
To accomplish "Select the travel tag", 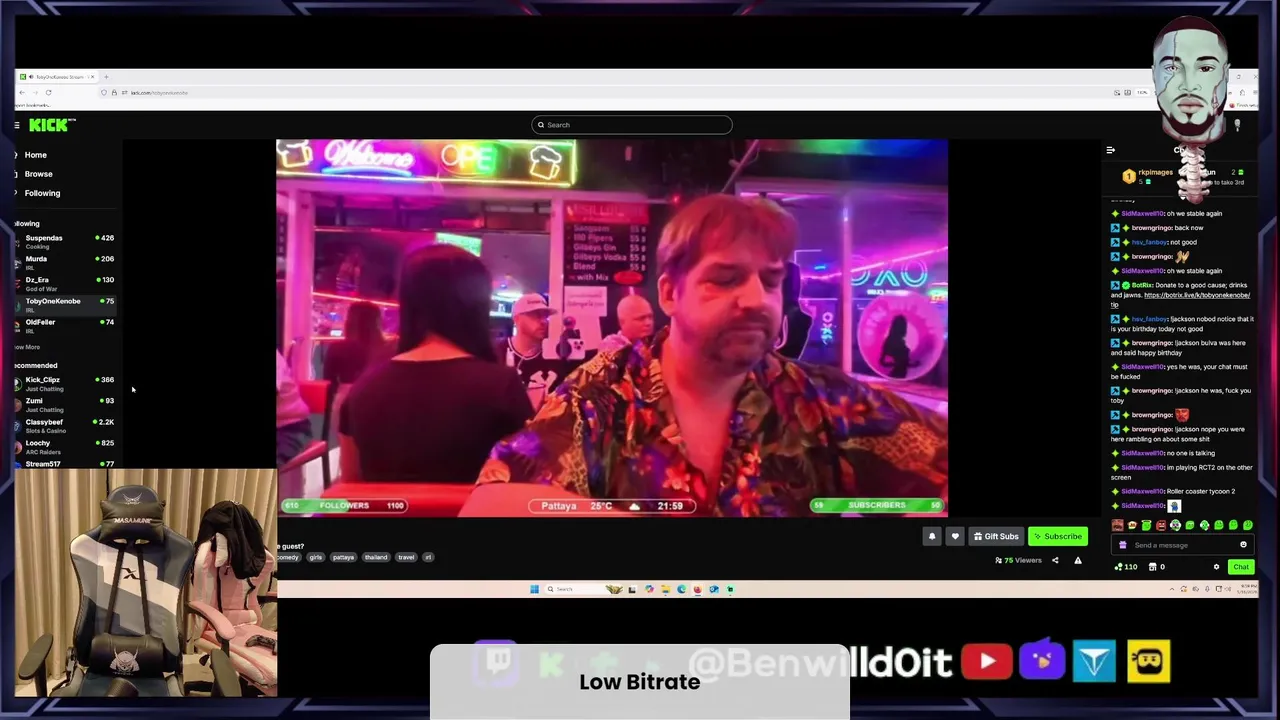I will (406, 557).
